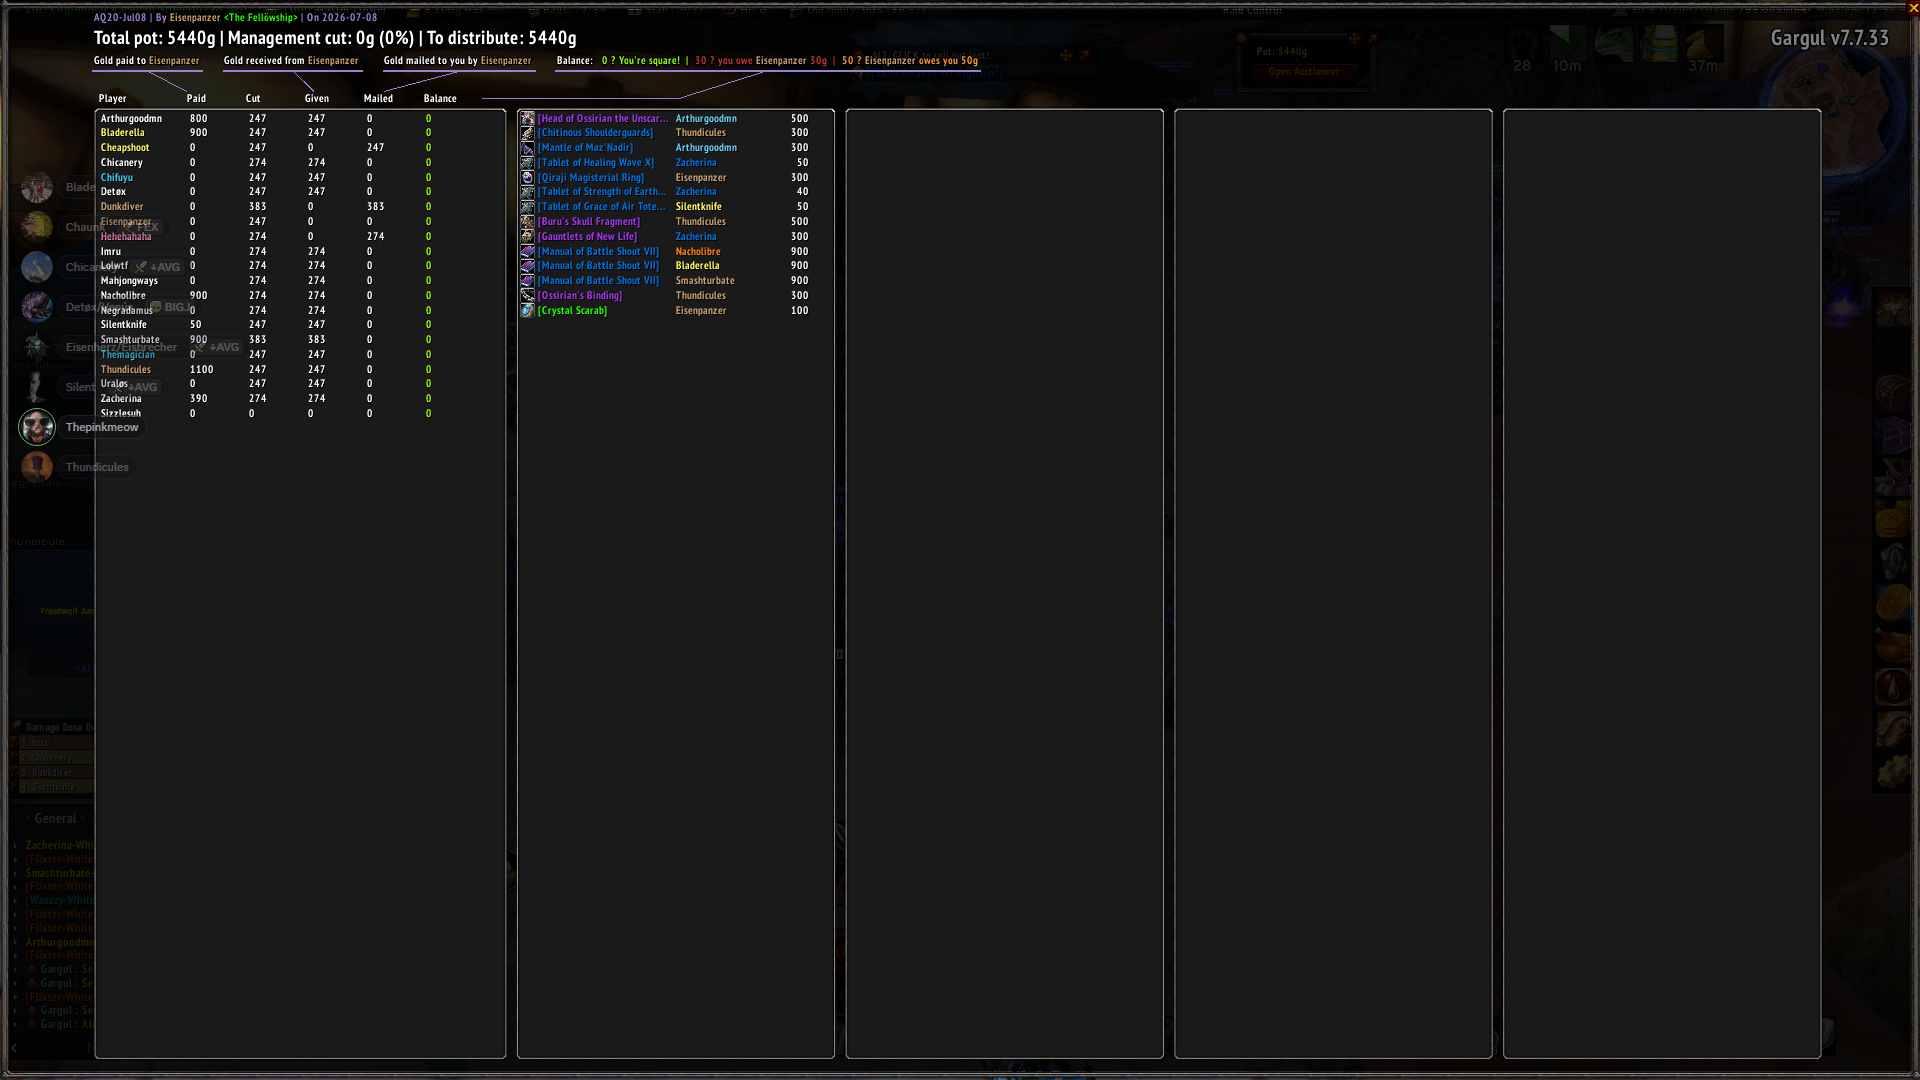This screenshot has width=1920, height=1080.
Task: Click the Gargul v7.7.33 version label
Action: (1829, 38)
